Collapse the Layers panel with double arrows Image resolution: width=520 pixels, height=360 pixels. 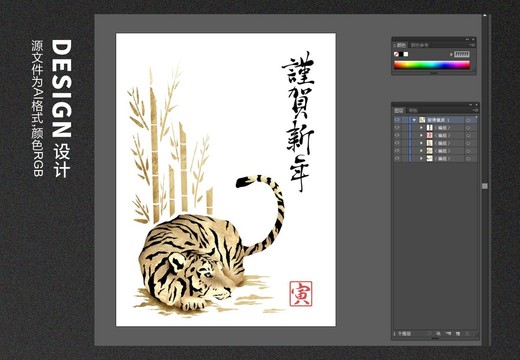coord(470,105)
